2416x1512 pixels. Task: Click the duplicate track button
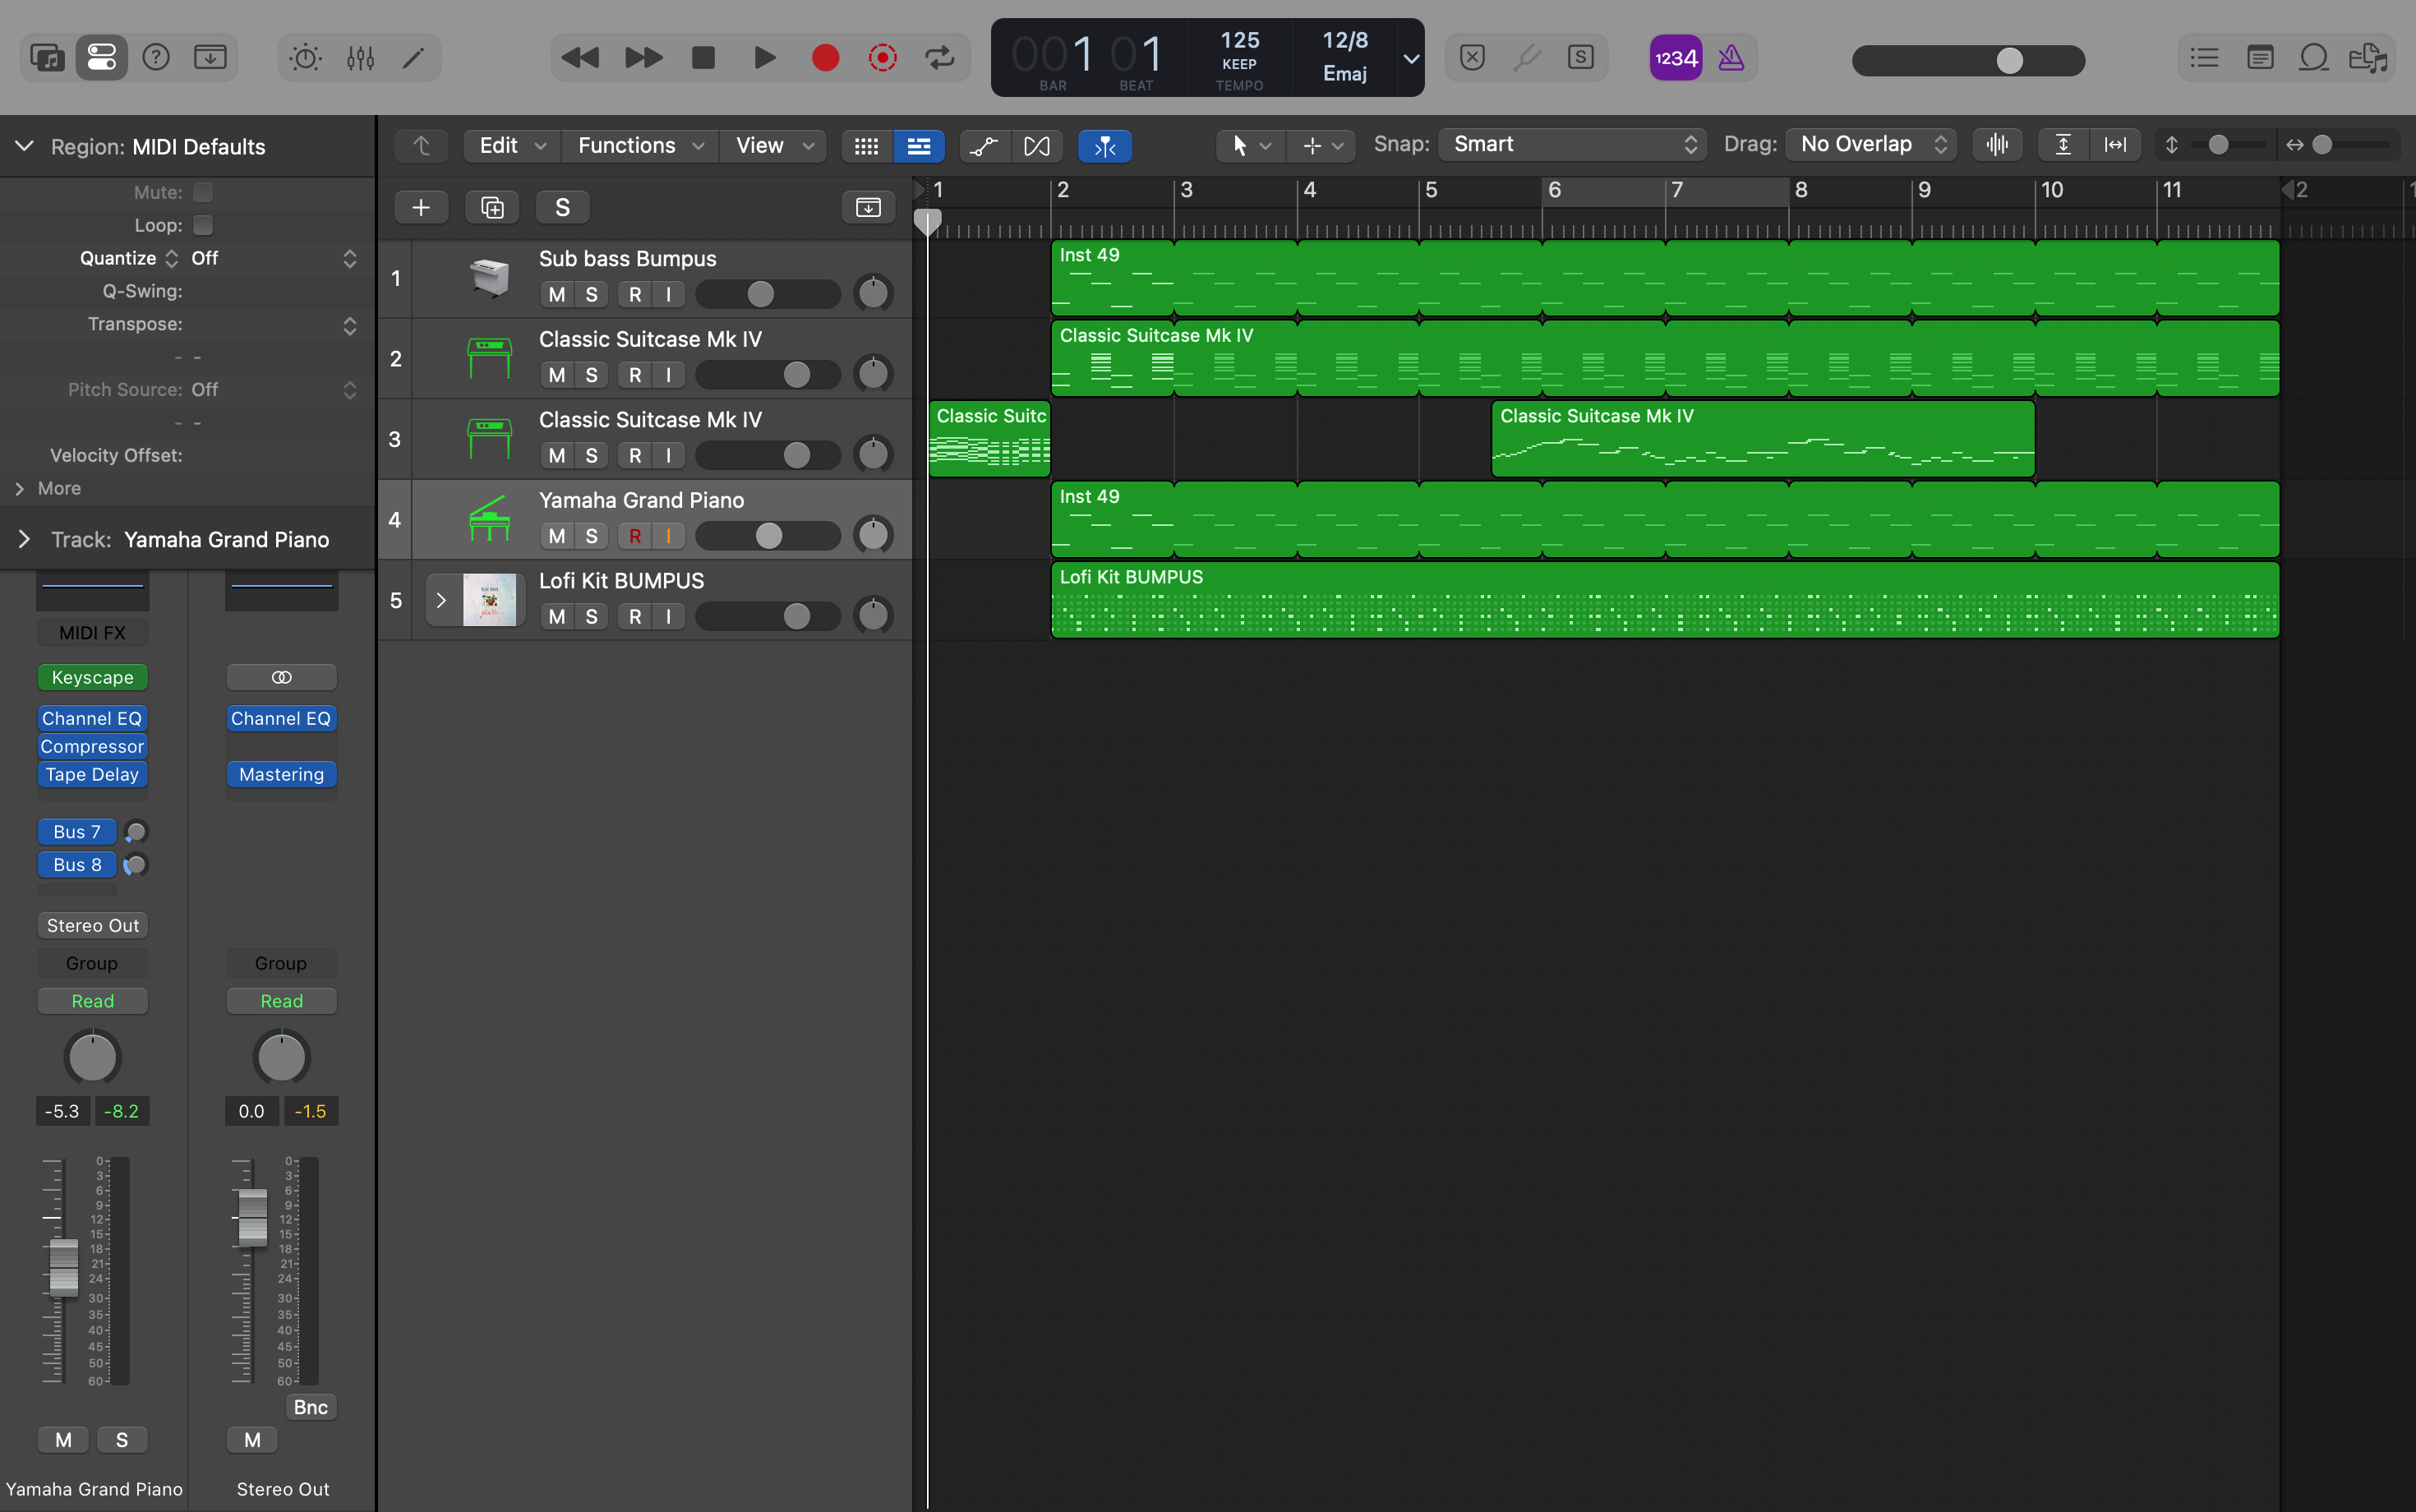point(492,207)
